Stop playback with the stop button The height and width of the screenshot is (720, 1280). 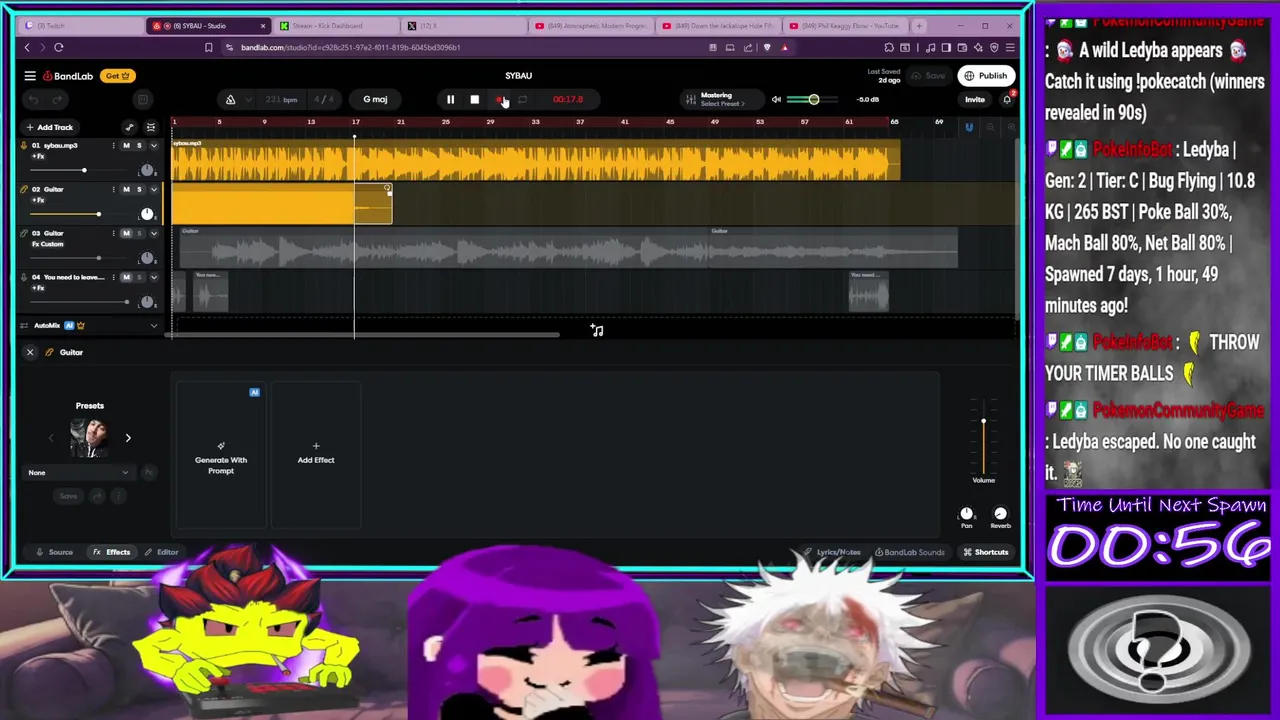tap(474, 99)
